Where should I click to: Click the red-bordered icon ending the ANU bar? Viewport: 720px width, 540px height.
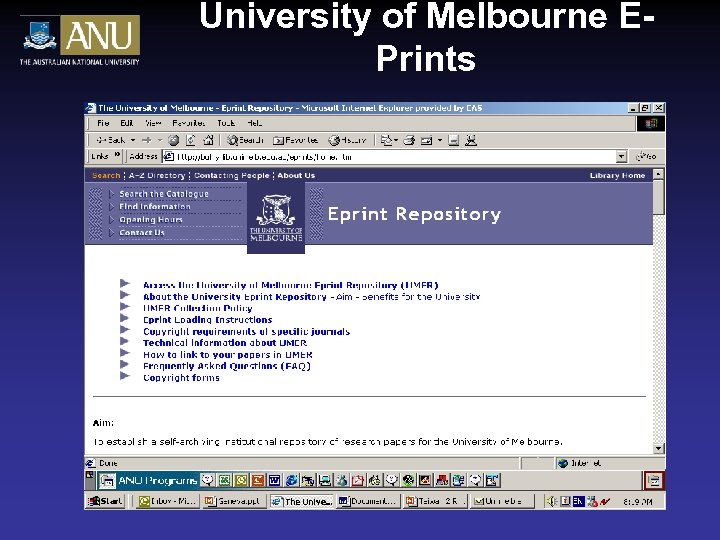pos(653,481)
